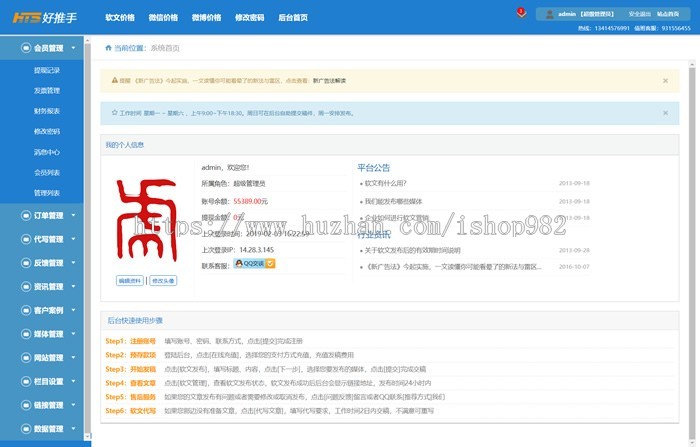Click the sidebar vertical scrollbar
This screenshot has width=700, height=447.
click(87, 238)
